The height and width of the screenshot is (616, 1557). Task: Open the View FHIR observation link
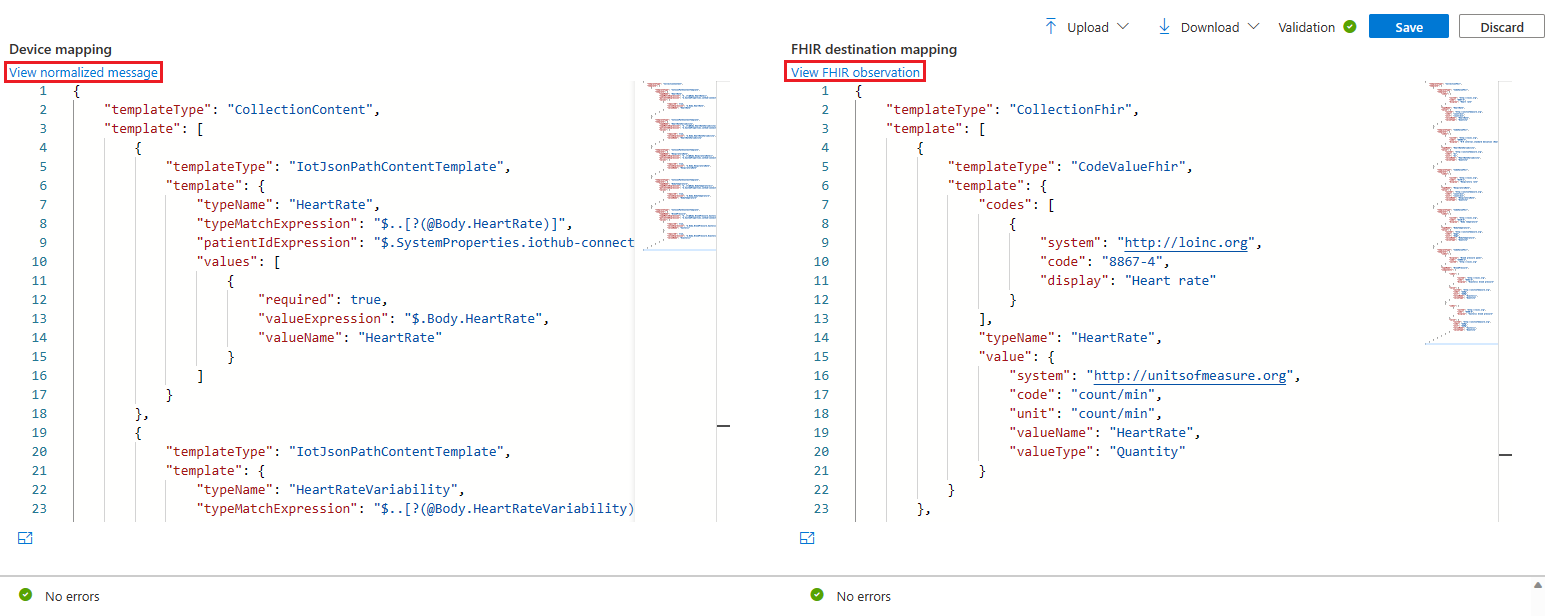pos(855,72)
